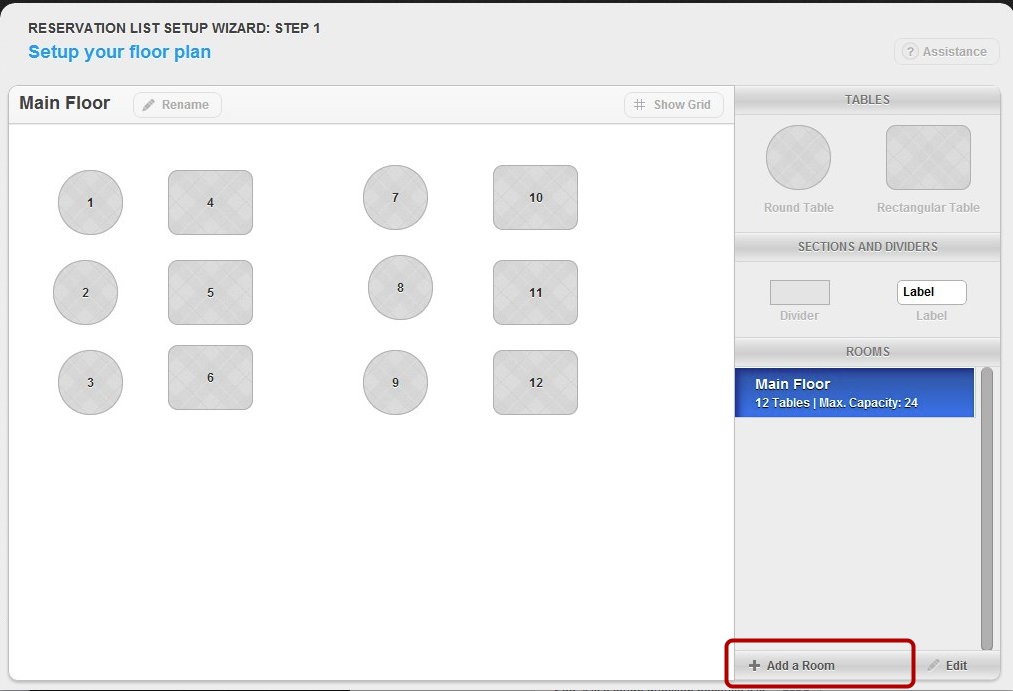The width and height of the screenshot is (1013, 691).
Task: Select round table number 2
Action: click(x=85, y=292)
